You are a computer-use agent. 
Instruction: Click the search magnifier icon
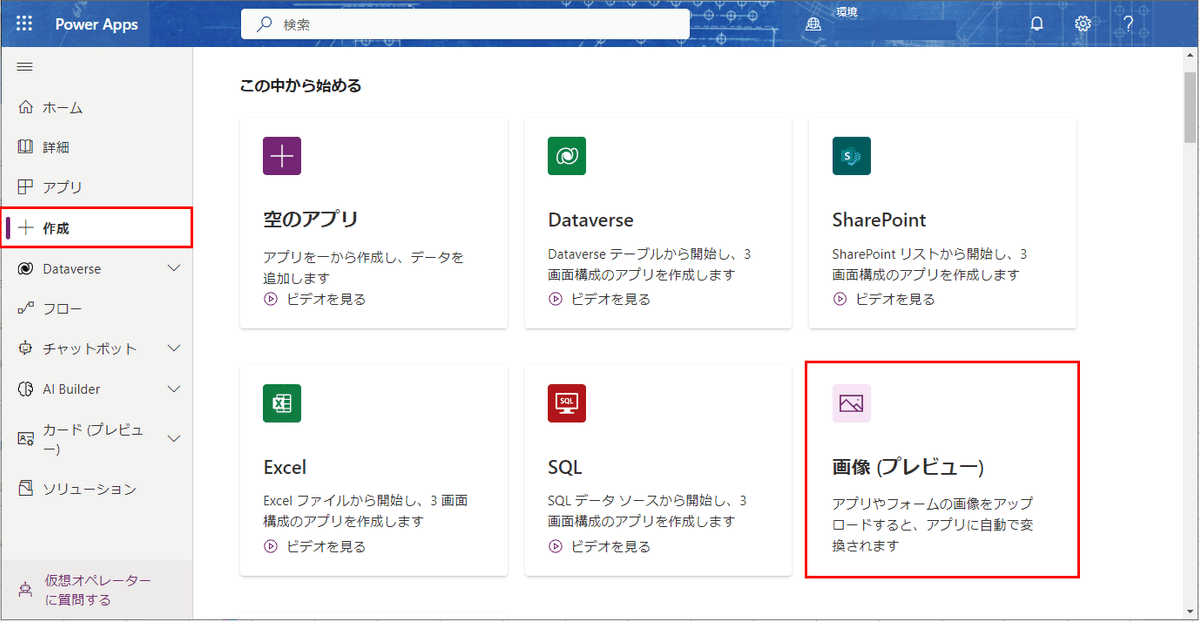coord(264,24)
